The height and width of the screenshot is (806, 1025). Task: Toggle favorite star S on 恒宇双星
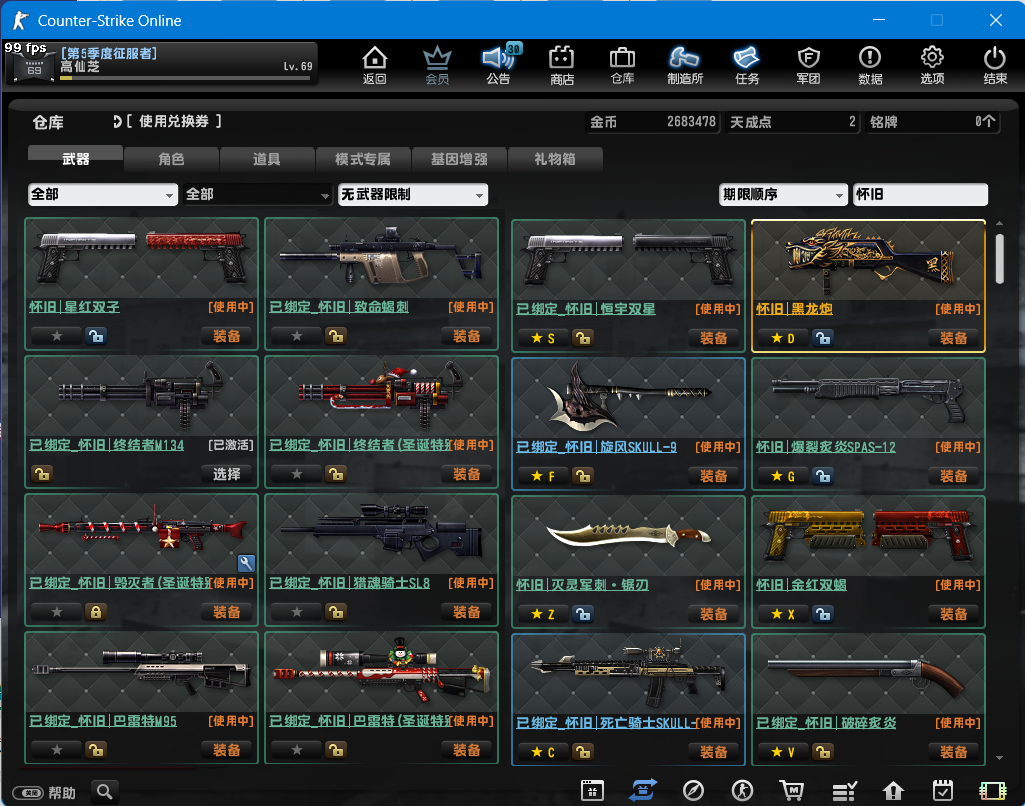[x=543, y=338]
